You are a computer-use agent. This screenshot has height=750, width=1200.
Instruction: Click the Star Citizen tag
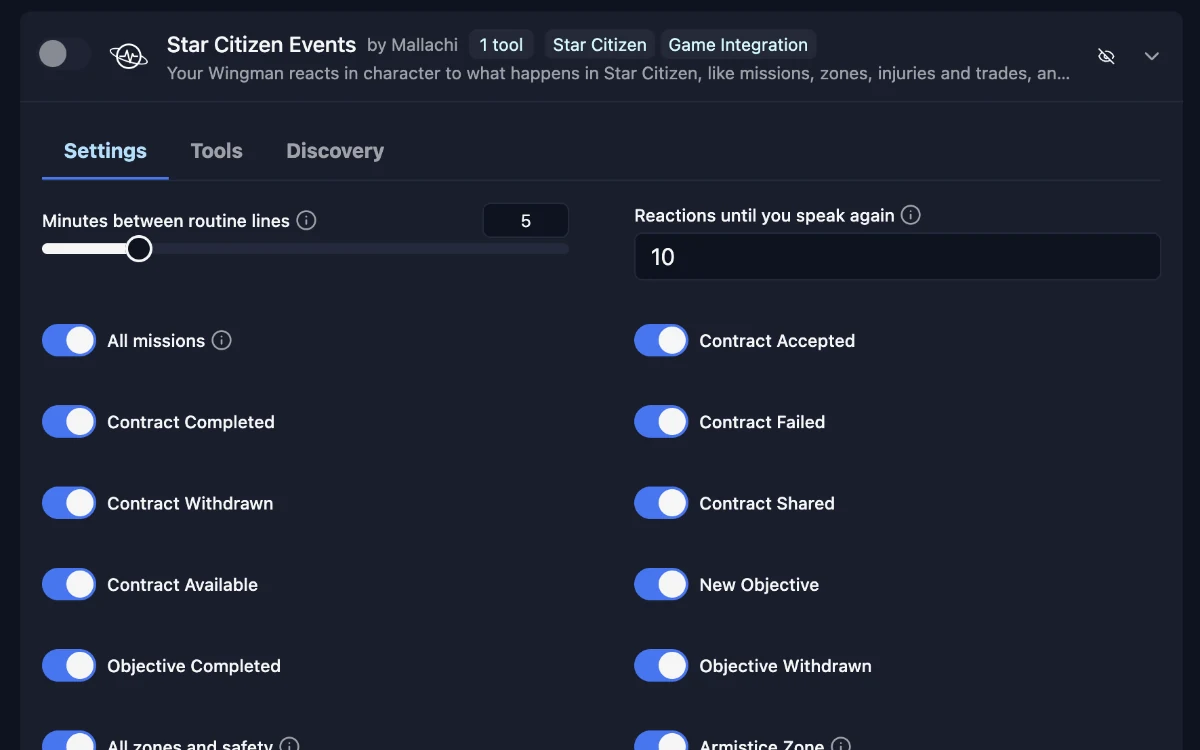click(599, 45)
